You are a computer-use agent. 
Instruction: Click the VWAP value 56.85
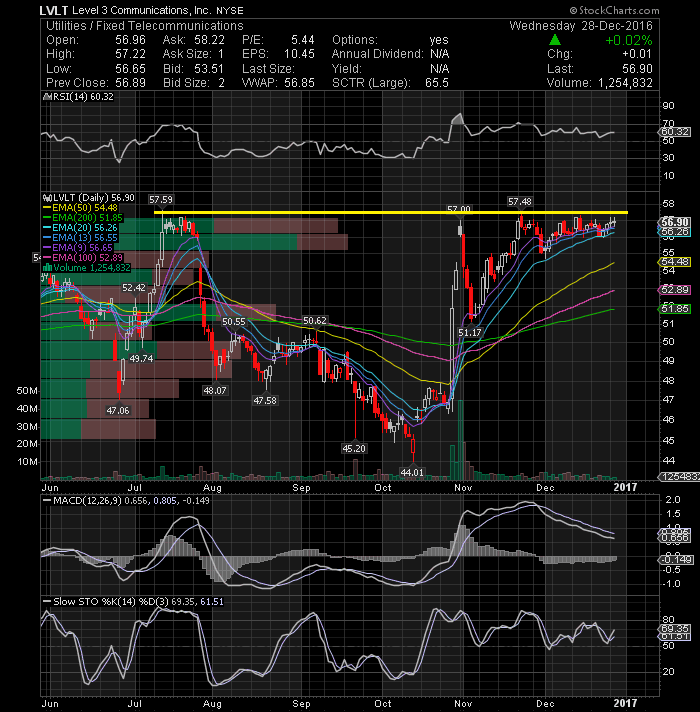(299, 83)
